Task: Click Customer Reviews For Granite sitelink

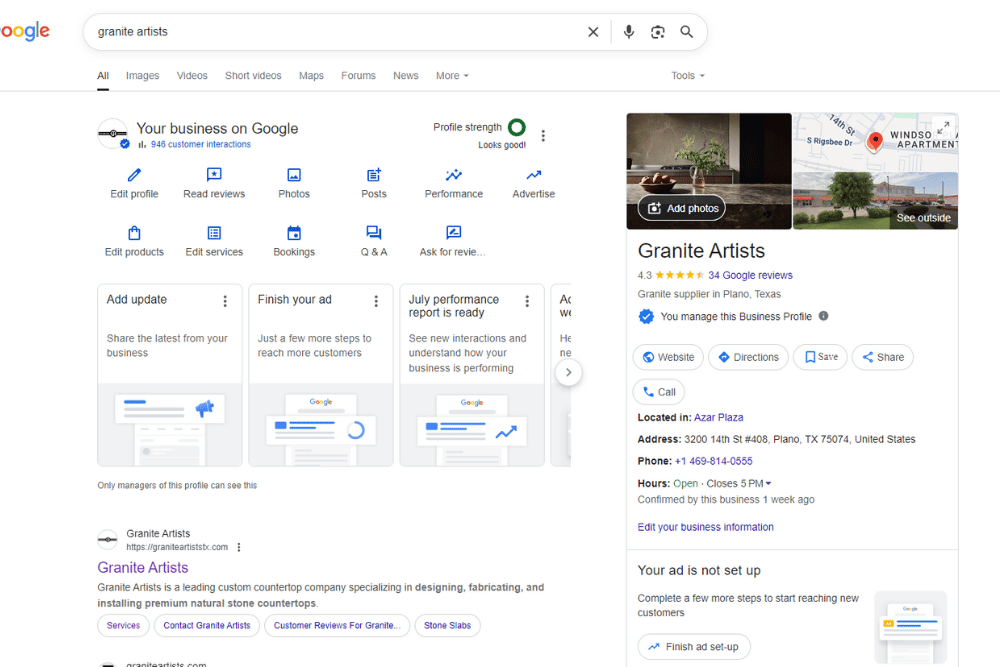Action: (x=337, y=626)
